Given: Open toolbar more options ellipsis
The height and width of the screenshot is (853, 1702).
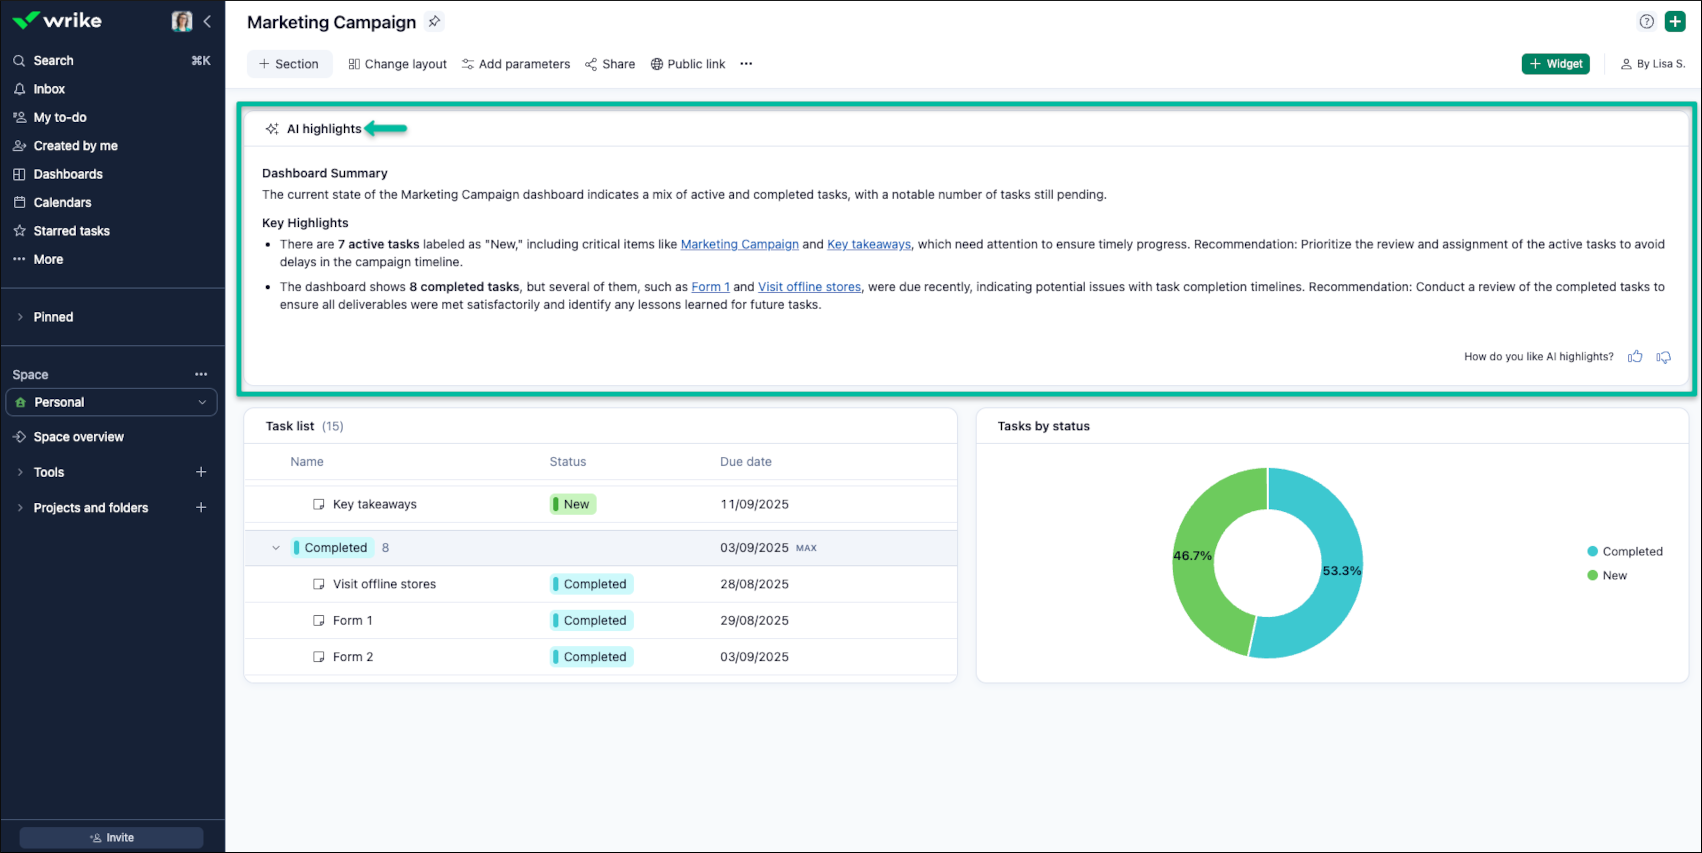Looking at the screenshot, I should 746,64.
